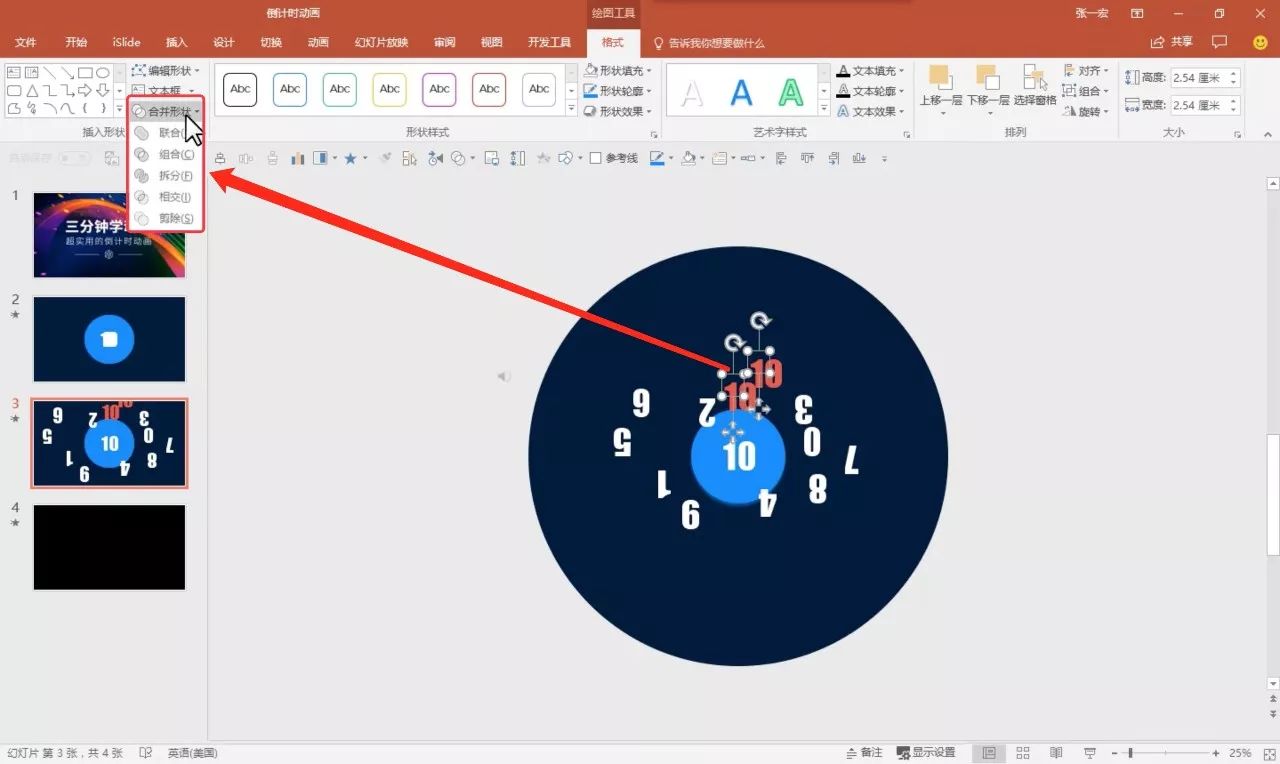Open the 旋转 rotate dropdown
The width and height of the screenshot is (1280, 764).
(1085, 111)
